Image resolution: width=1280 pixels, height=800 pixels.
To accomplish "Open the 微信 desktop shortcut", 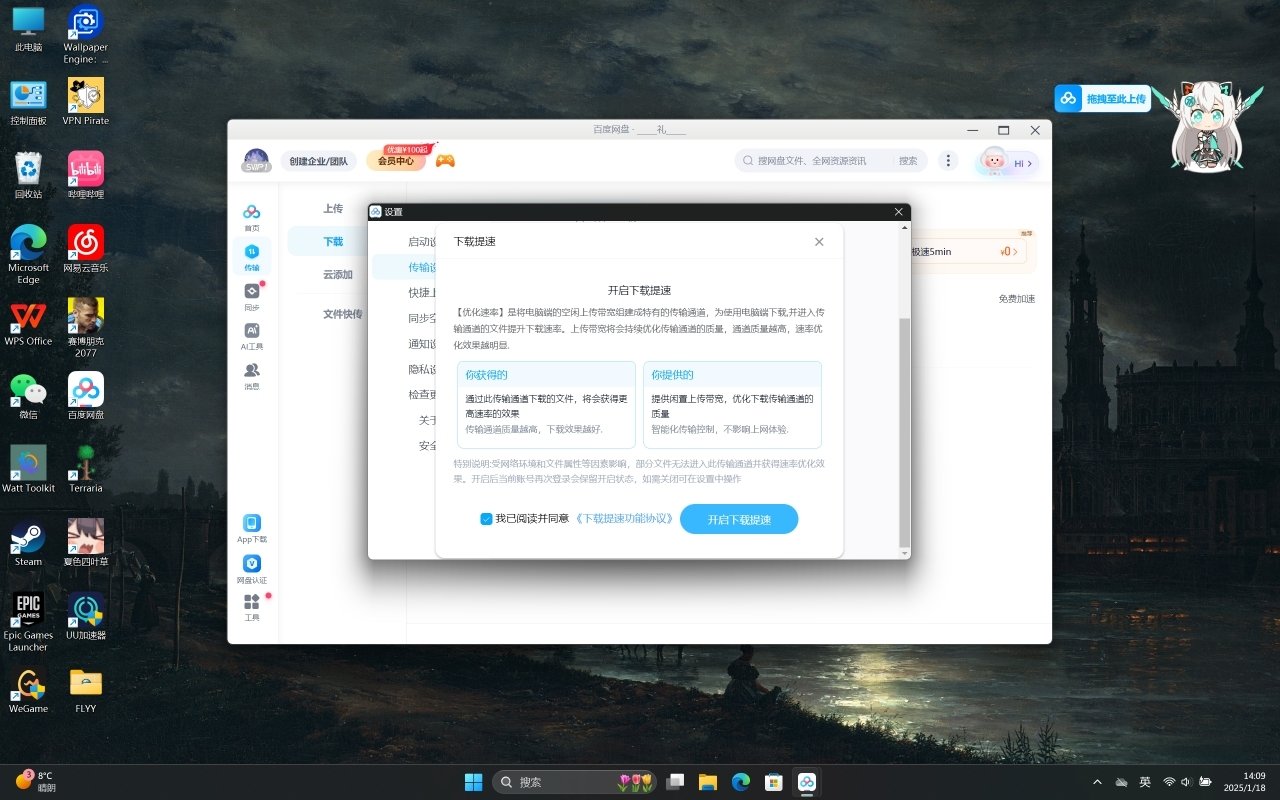I will coord(28,395).
